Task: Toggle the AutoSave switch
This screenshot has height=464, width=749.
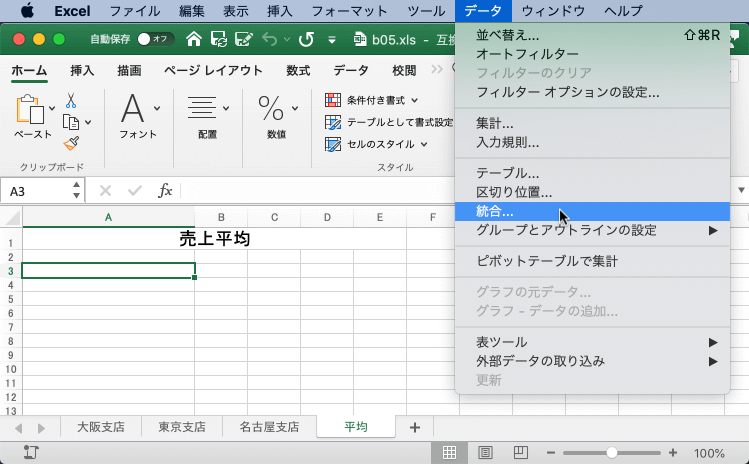Action: (154, 39)
